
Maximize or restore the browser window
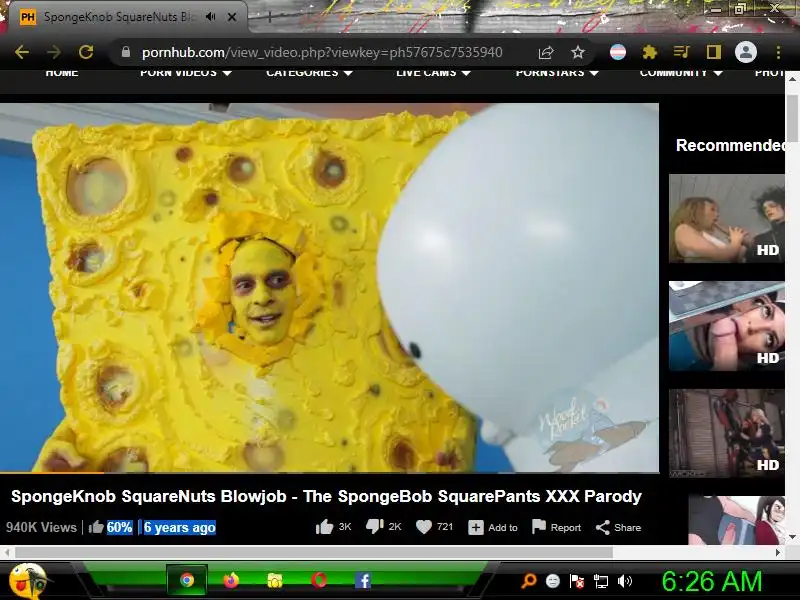click(x=740, y=9)
